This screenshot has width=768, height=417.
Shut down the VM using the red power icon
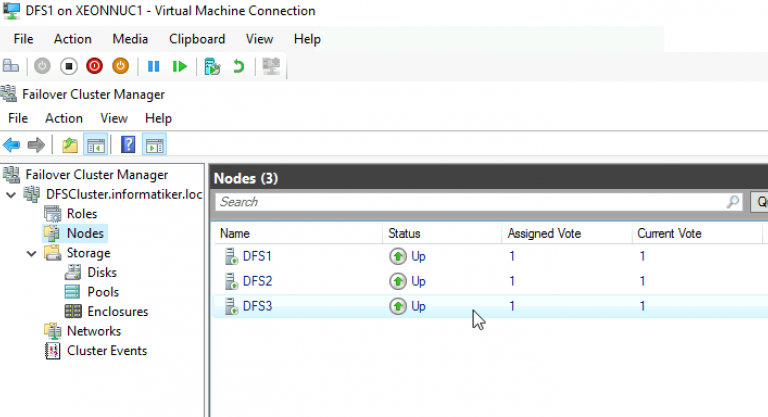click(94, 66)
